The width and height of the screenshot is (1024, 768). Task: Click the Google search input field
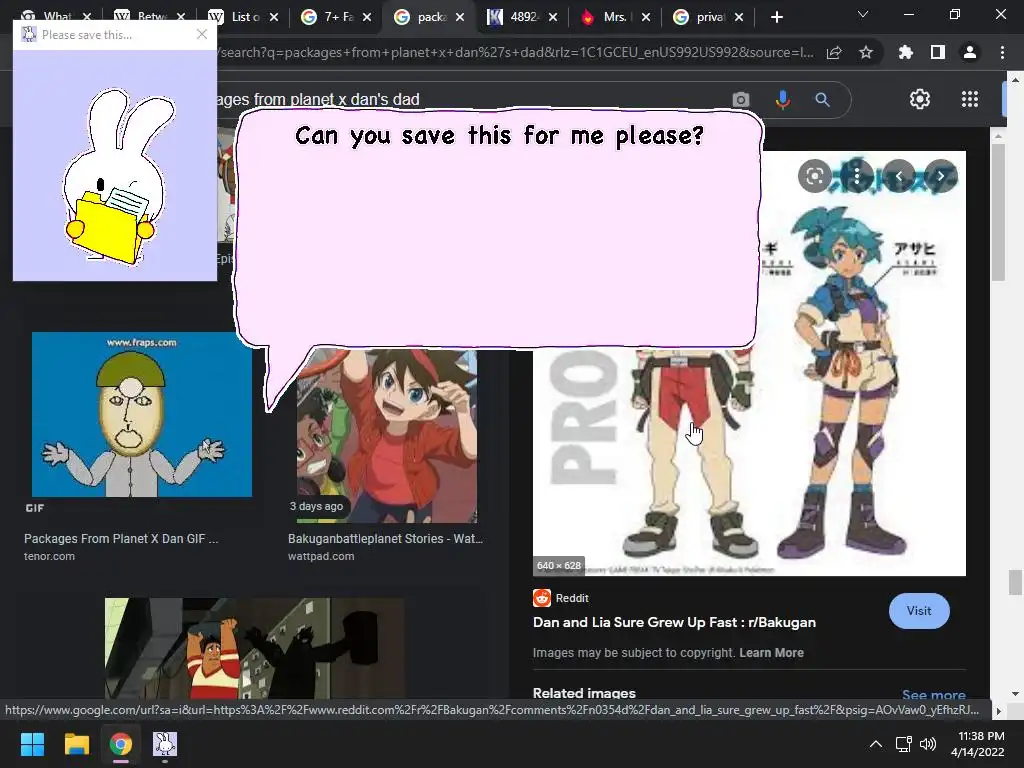coord(470,99)
